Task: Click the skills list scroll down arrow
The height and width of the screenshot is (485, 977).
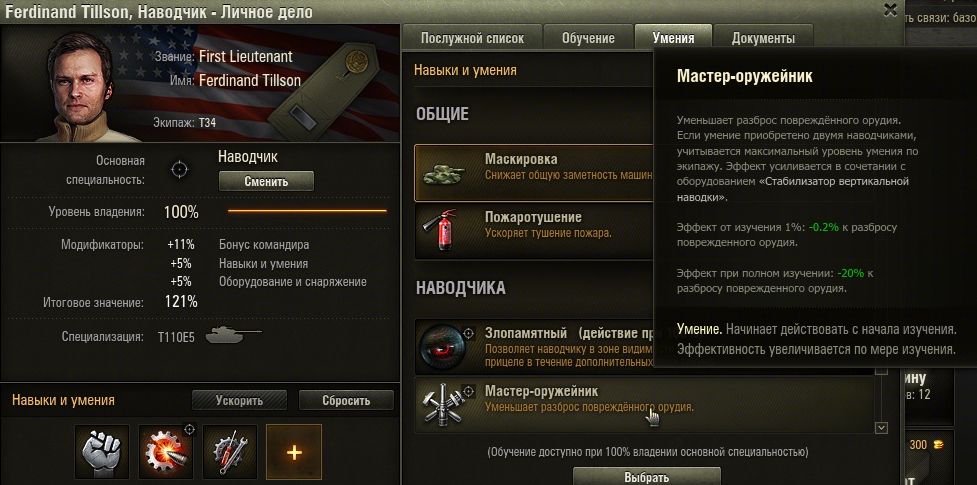Action: tap(881, 428)
